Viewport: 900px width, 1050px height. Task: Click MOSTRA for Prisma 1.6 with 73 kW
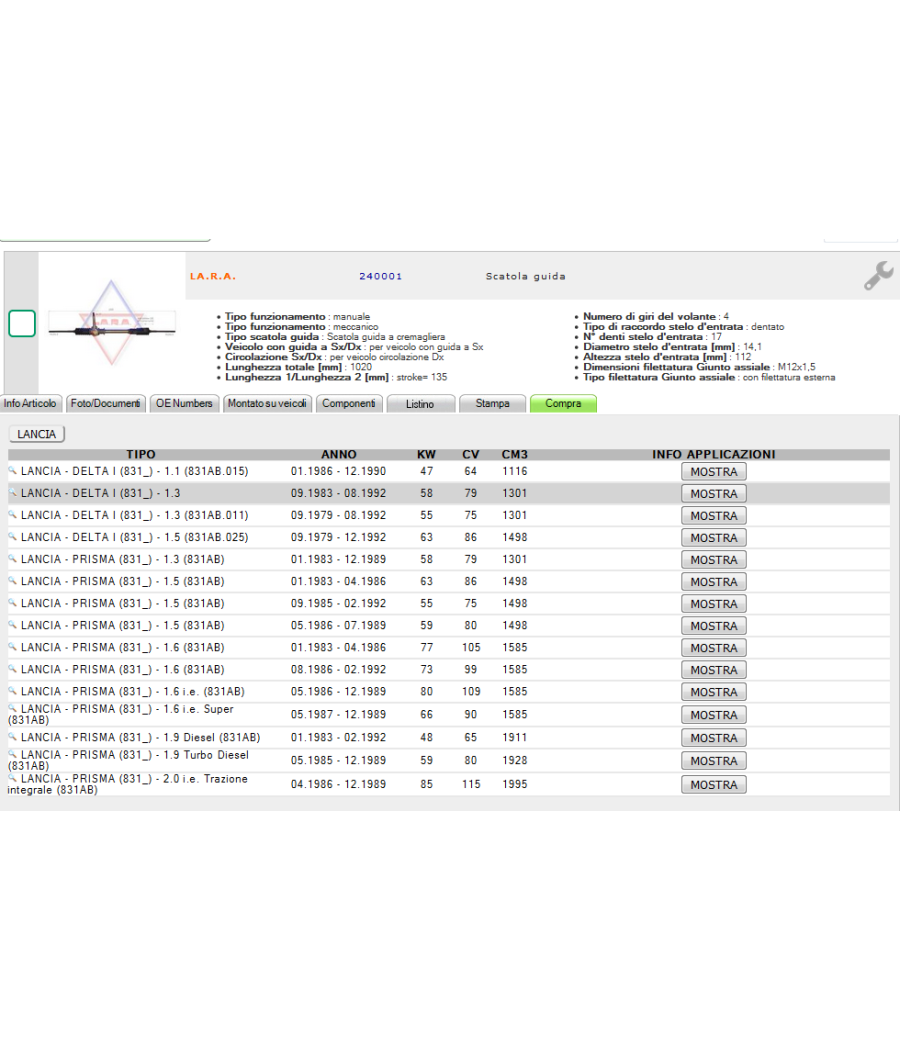coord(714,671)
